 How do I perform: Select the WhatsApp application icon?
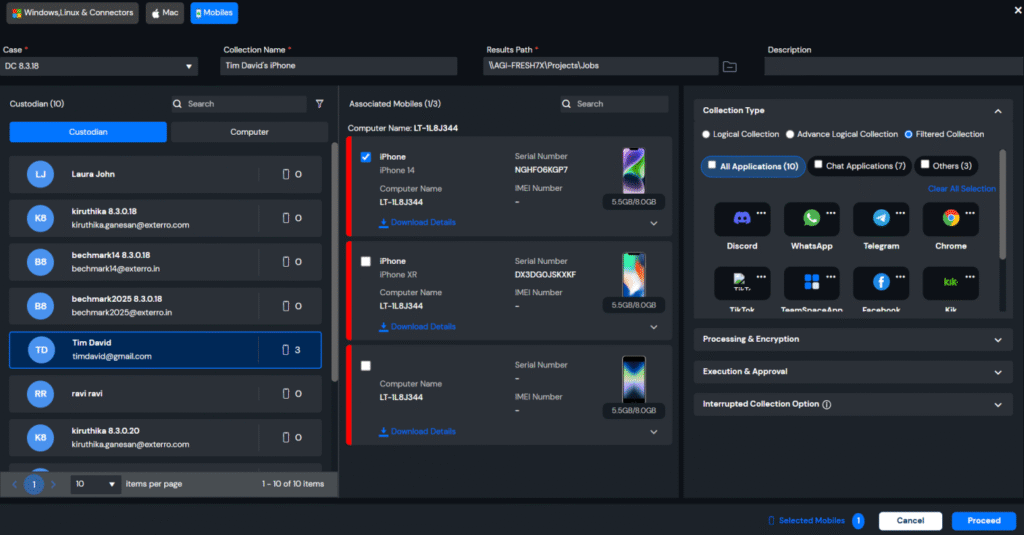811,219
